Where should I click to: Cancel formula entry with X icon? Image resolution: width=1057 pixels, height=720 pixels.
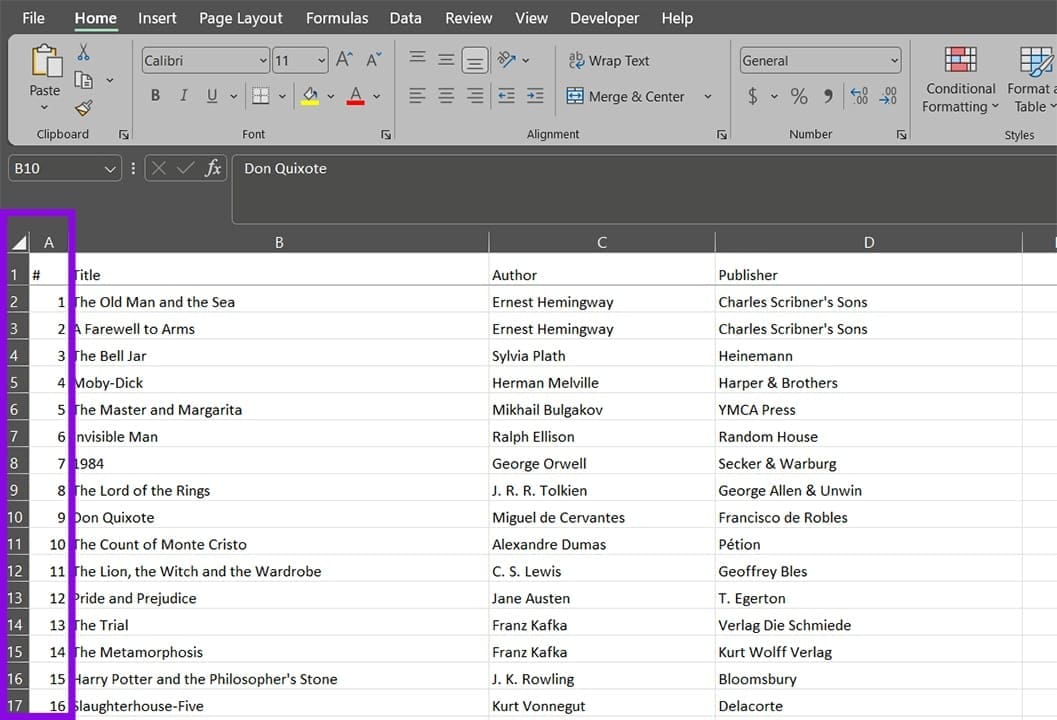coord(158,168)
